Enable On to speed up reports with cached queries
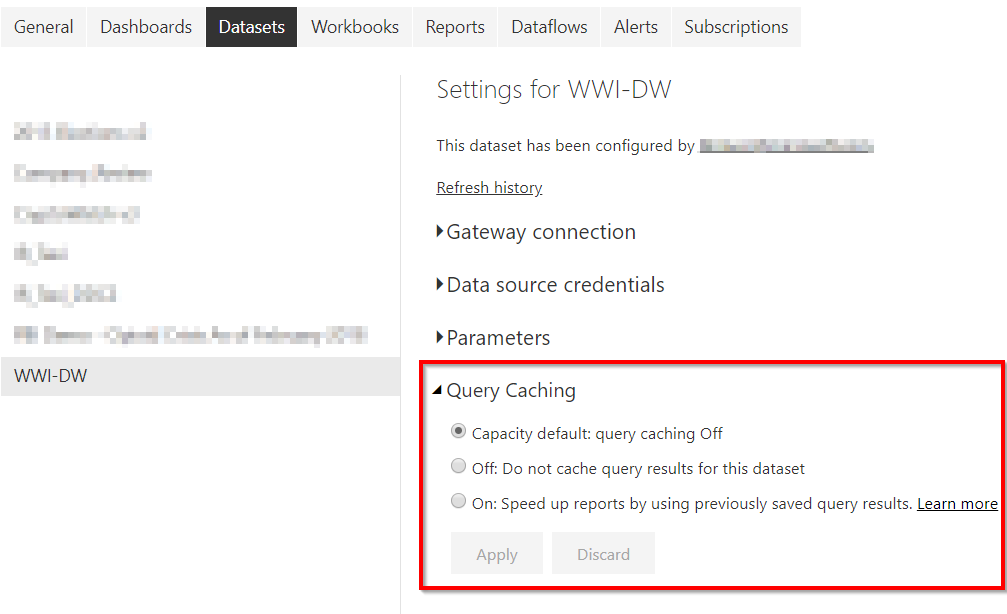1007x614 pixels. coord(458,501)
